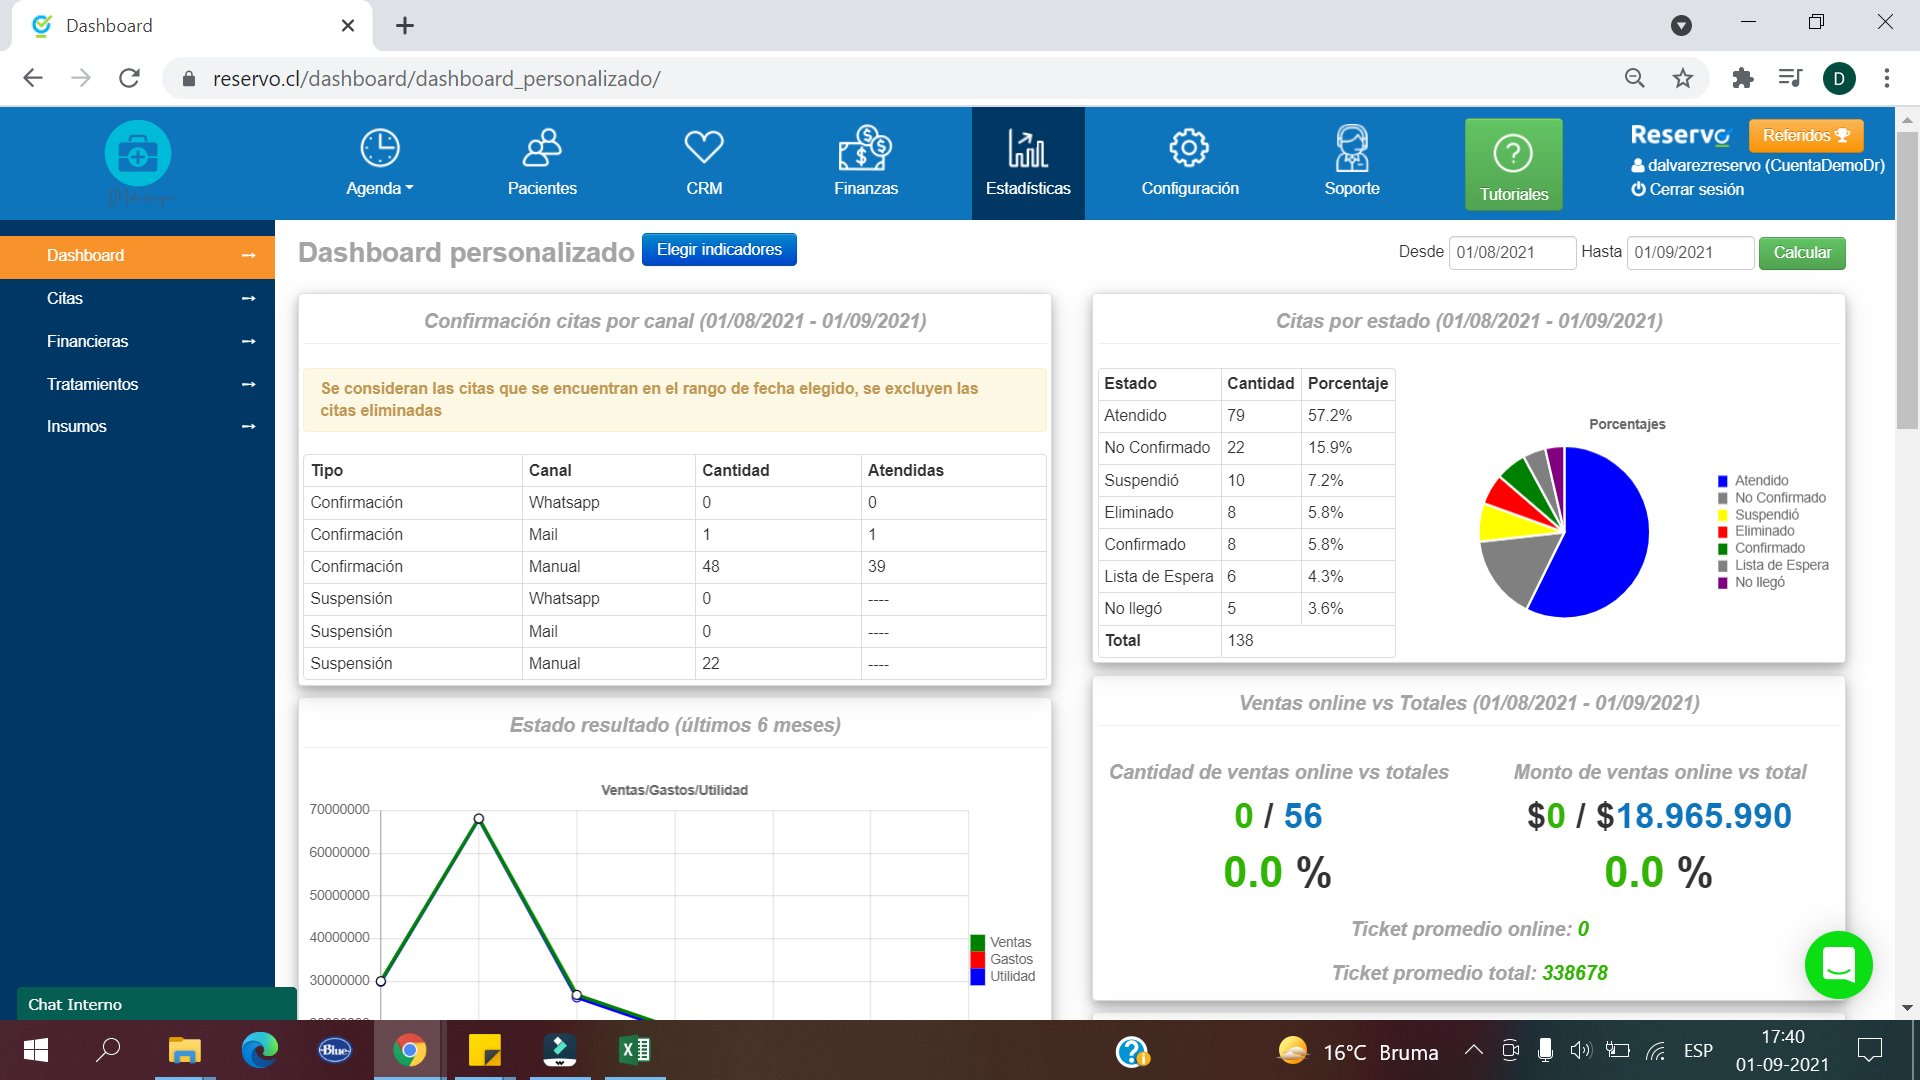Image resolution: width=1920 pixels, height=1080 pixels.
Task: Select the Estadísticas navigation tab
Action: pos(1028,163)
